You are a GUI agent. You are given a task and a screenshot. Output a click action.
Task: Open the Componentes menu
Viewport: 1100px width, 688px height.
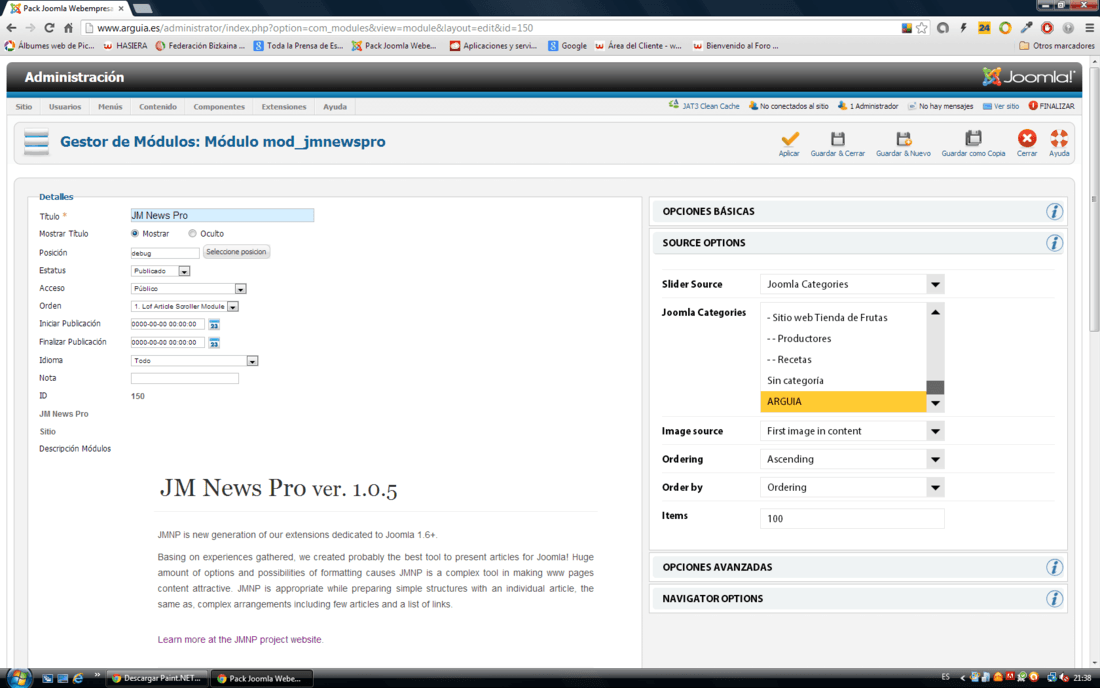point(219,107)
